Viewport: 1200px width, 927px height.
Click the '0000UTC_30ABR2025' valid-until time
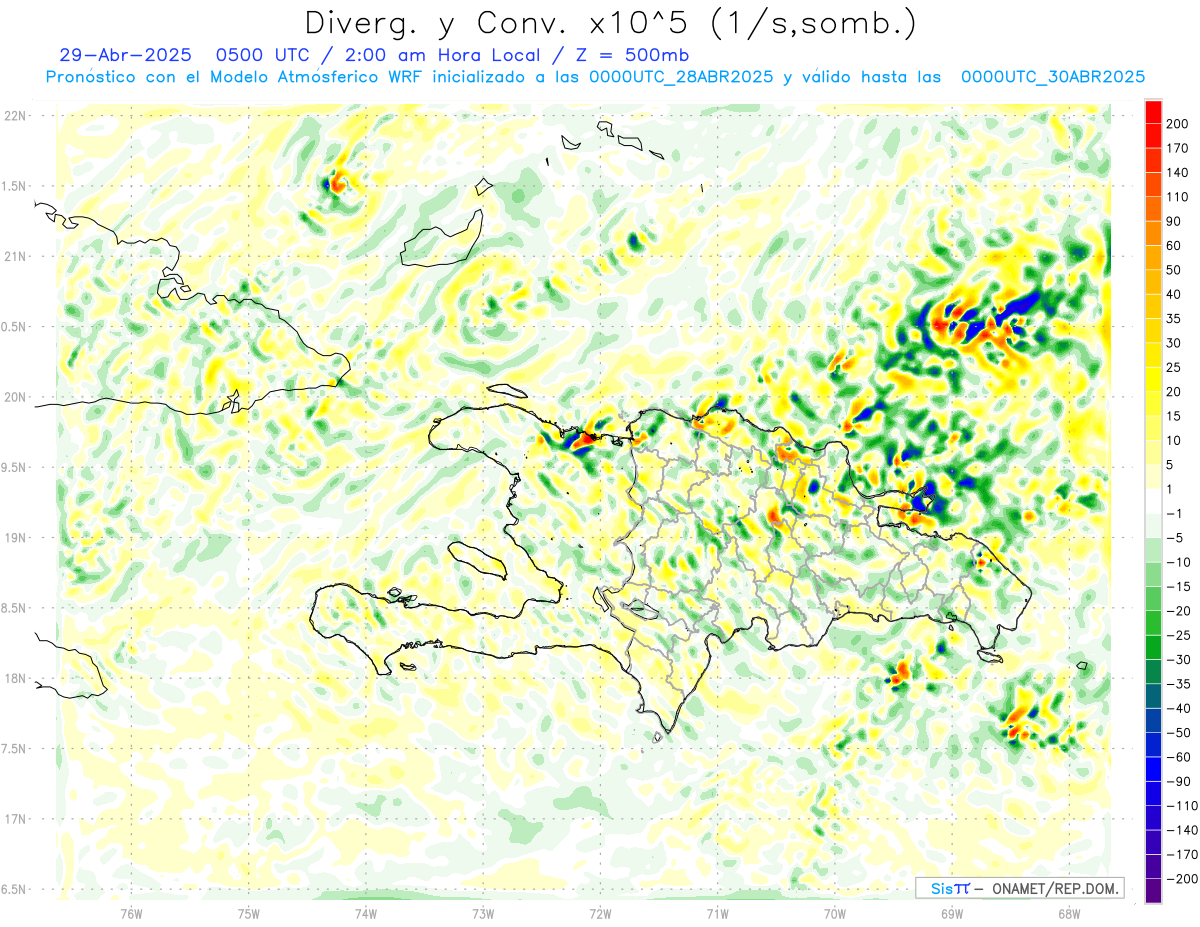(x=1053, y=77)
